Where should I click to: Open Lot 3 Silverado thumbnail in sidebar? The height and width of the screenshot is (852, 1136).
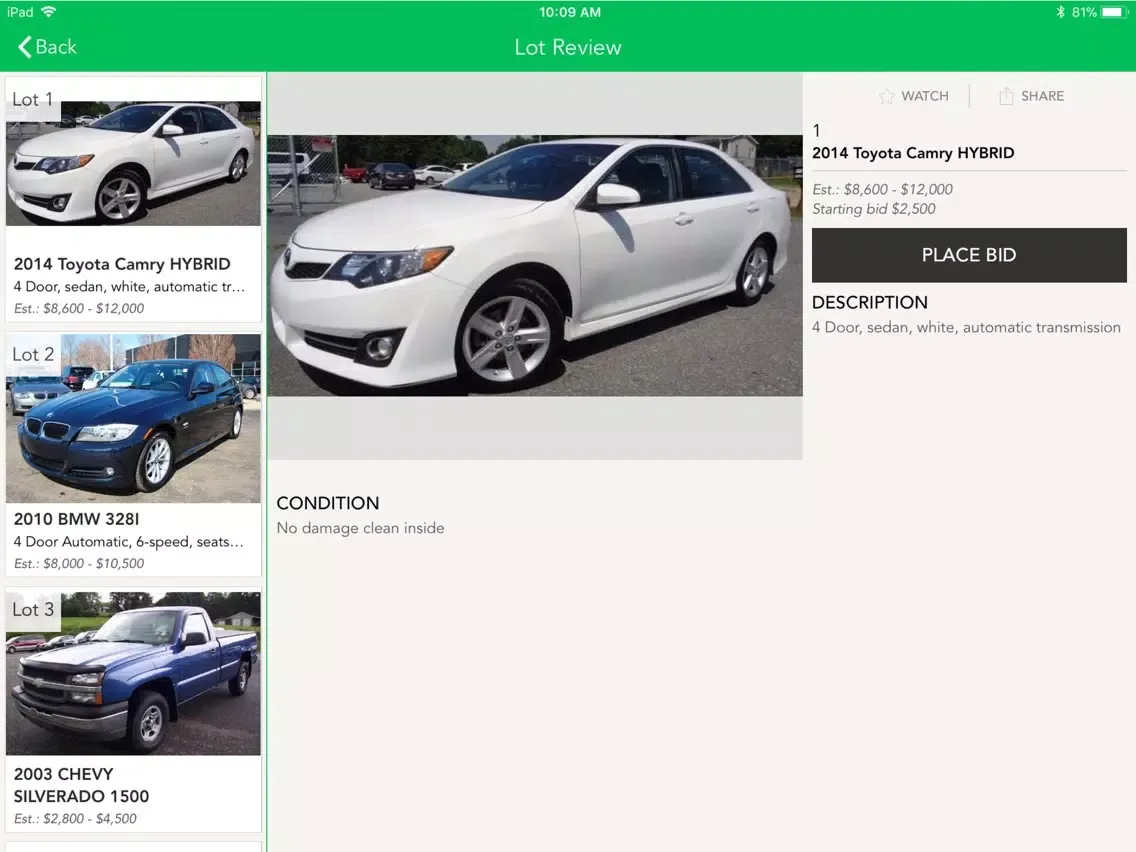point(133,673)
